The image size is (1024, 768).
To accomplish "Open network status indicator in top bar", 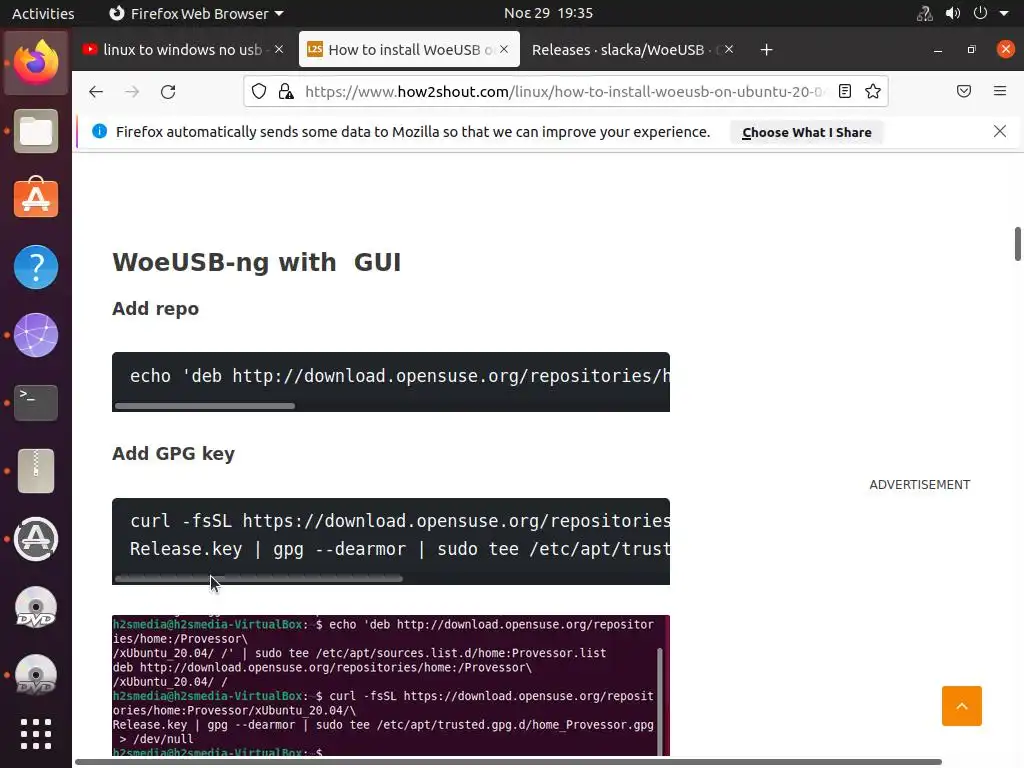I will coord(924,13).
